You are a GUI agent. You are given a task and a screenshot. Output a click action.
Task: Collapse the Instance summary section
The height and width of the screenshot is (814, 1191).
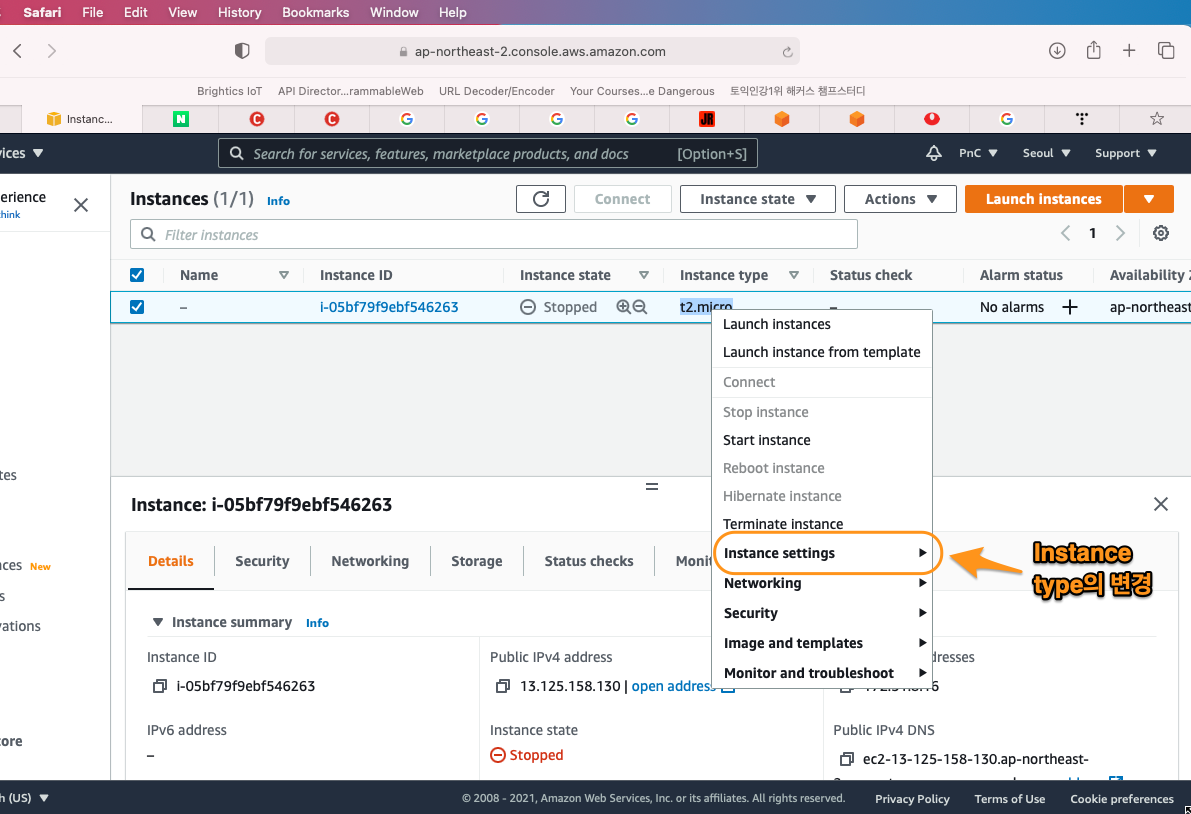point(157,622)
